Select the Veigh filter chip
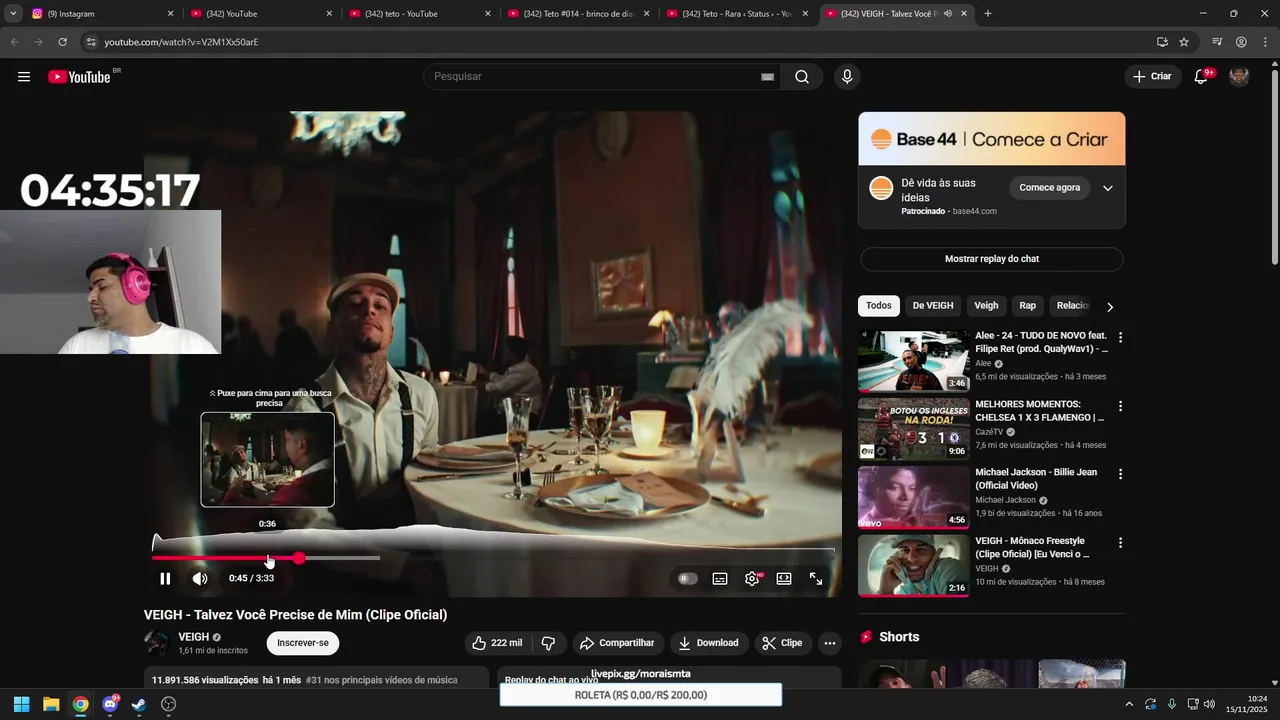Screen dimensions: 1280x720 tap(986, 306)
